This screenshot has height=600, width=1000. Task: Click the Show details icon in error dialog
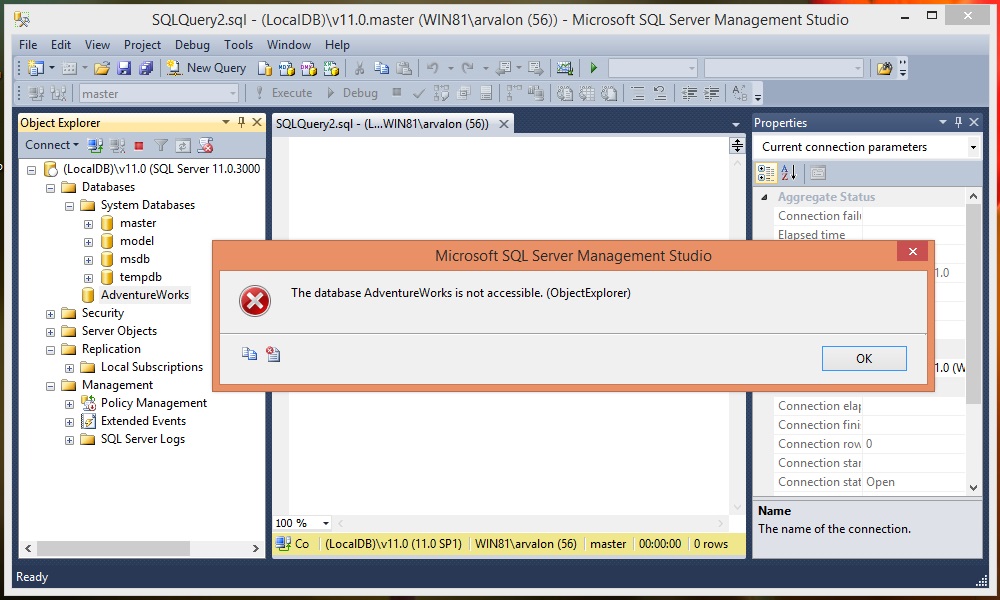tap(274, 353)
